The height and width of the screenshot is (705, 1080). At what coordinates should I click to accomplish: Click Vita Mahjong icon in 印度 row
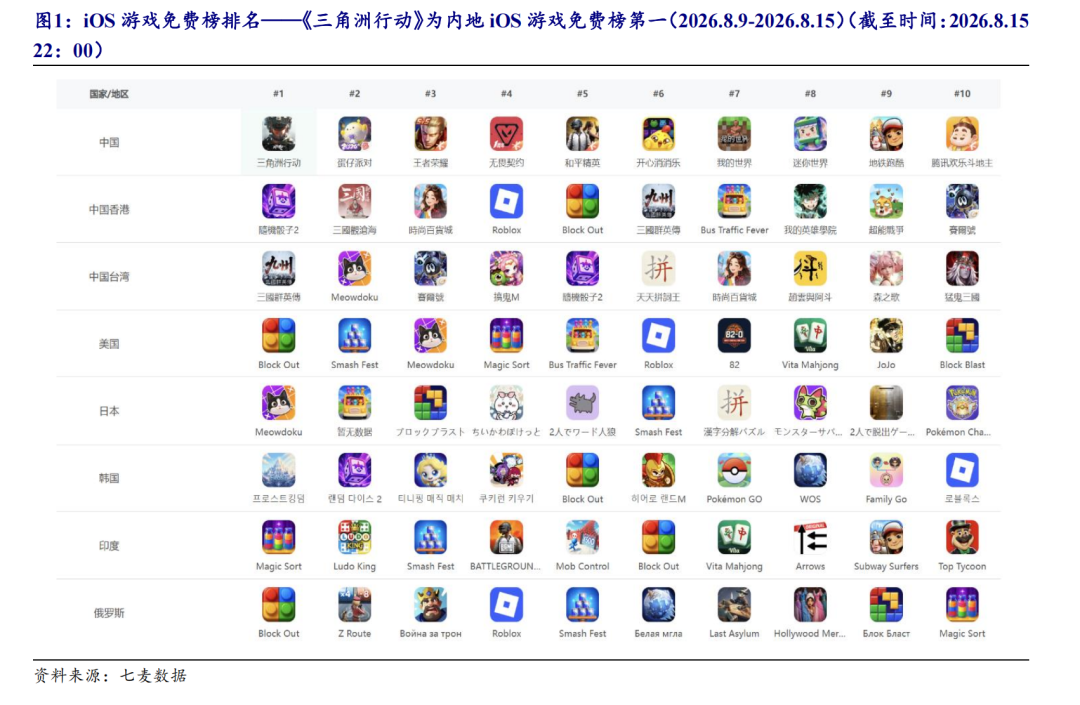734,537
